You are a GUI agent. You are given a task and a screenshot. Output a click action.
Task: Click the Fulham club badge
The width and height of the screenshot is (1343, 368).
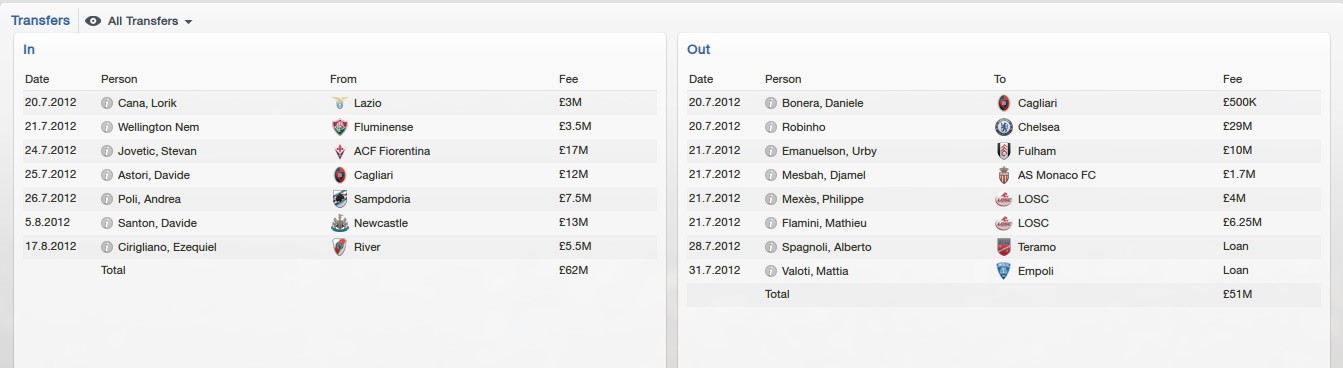(x=1004, y=151)
